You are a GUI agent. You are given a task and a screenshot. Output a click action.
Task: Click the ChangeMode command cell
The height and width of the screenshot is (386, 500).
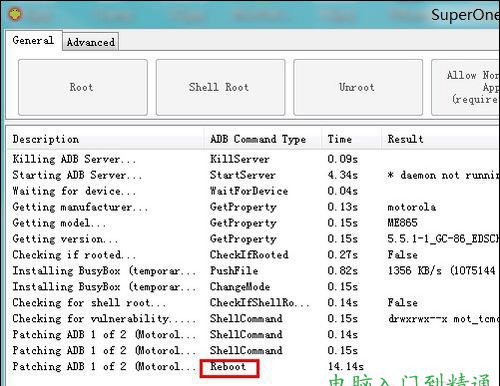pyautogui.click(x=240, y=287)
